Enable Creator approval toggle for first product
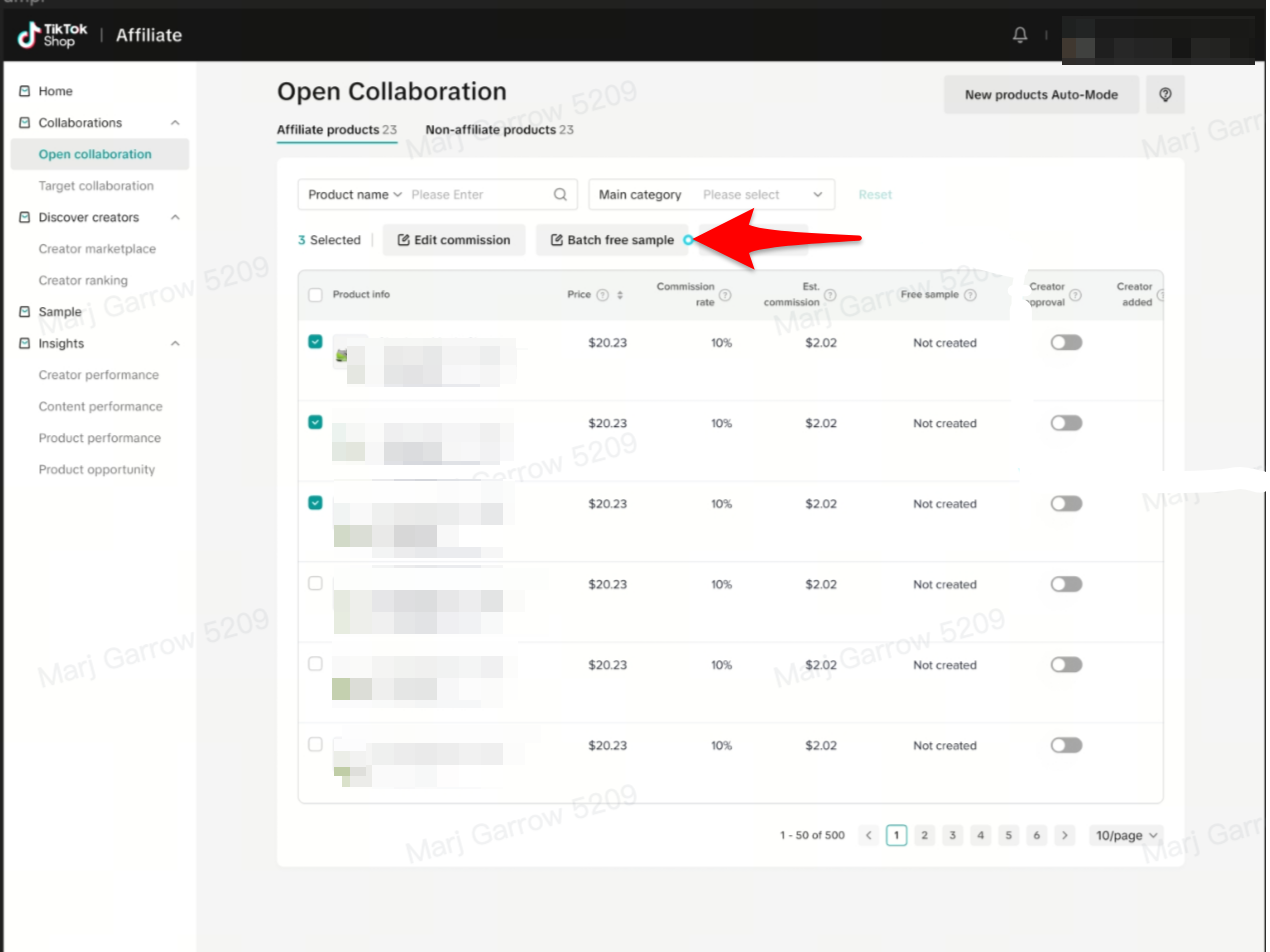 [x=1066, y=342]
